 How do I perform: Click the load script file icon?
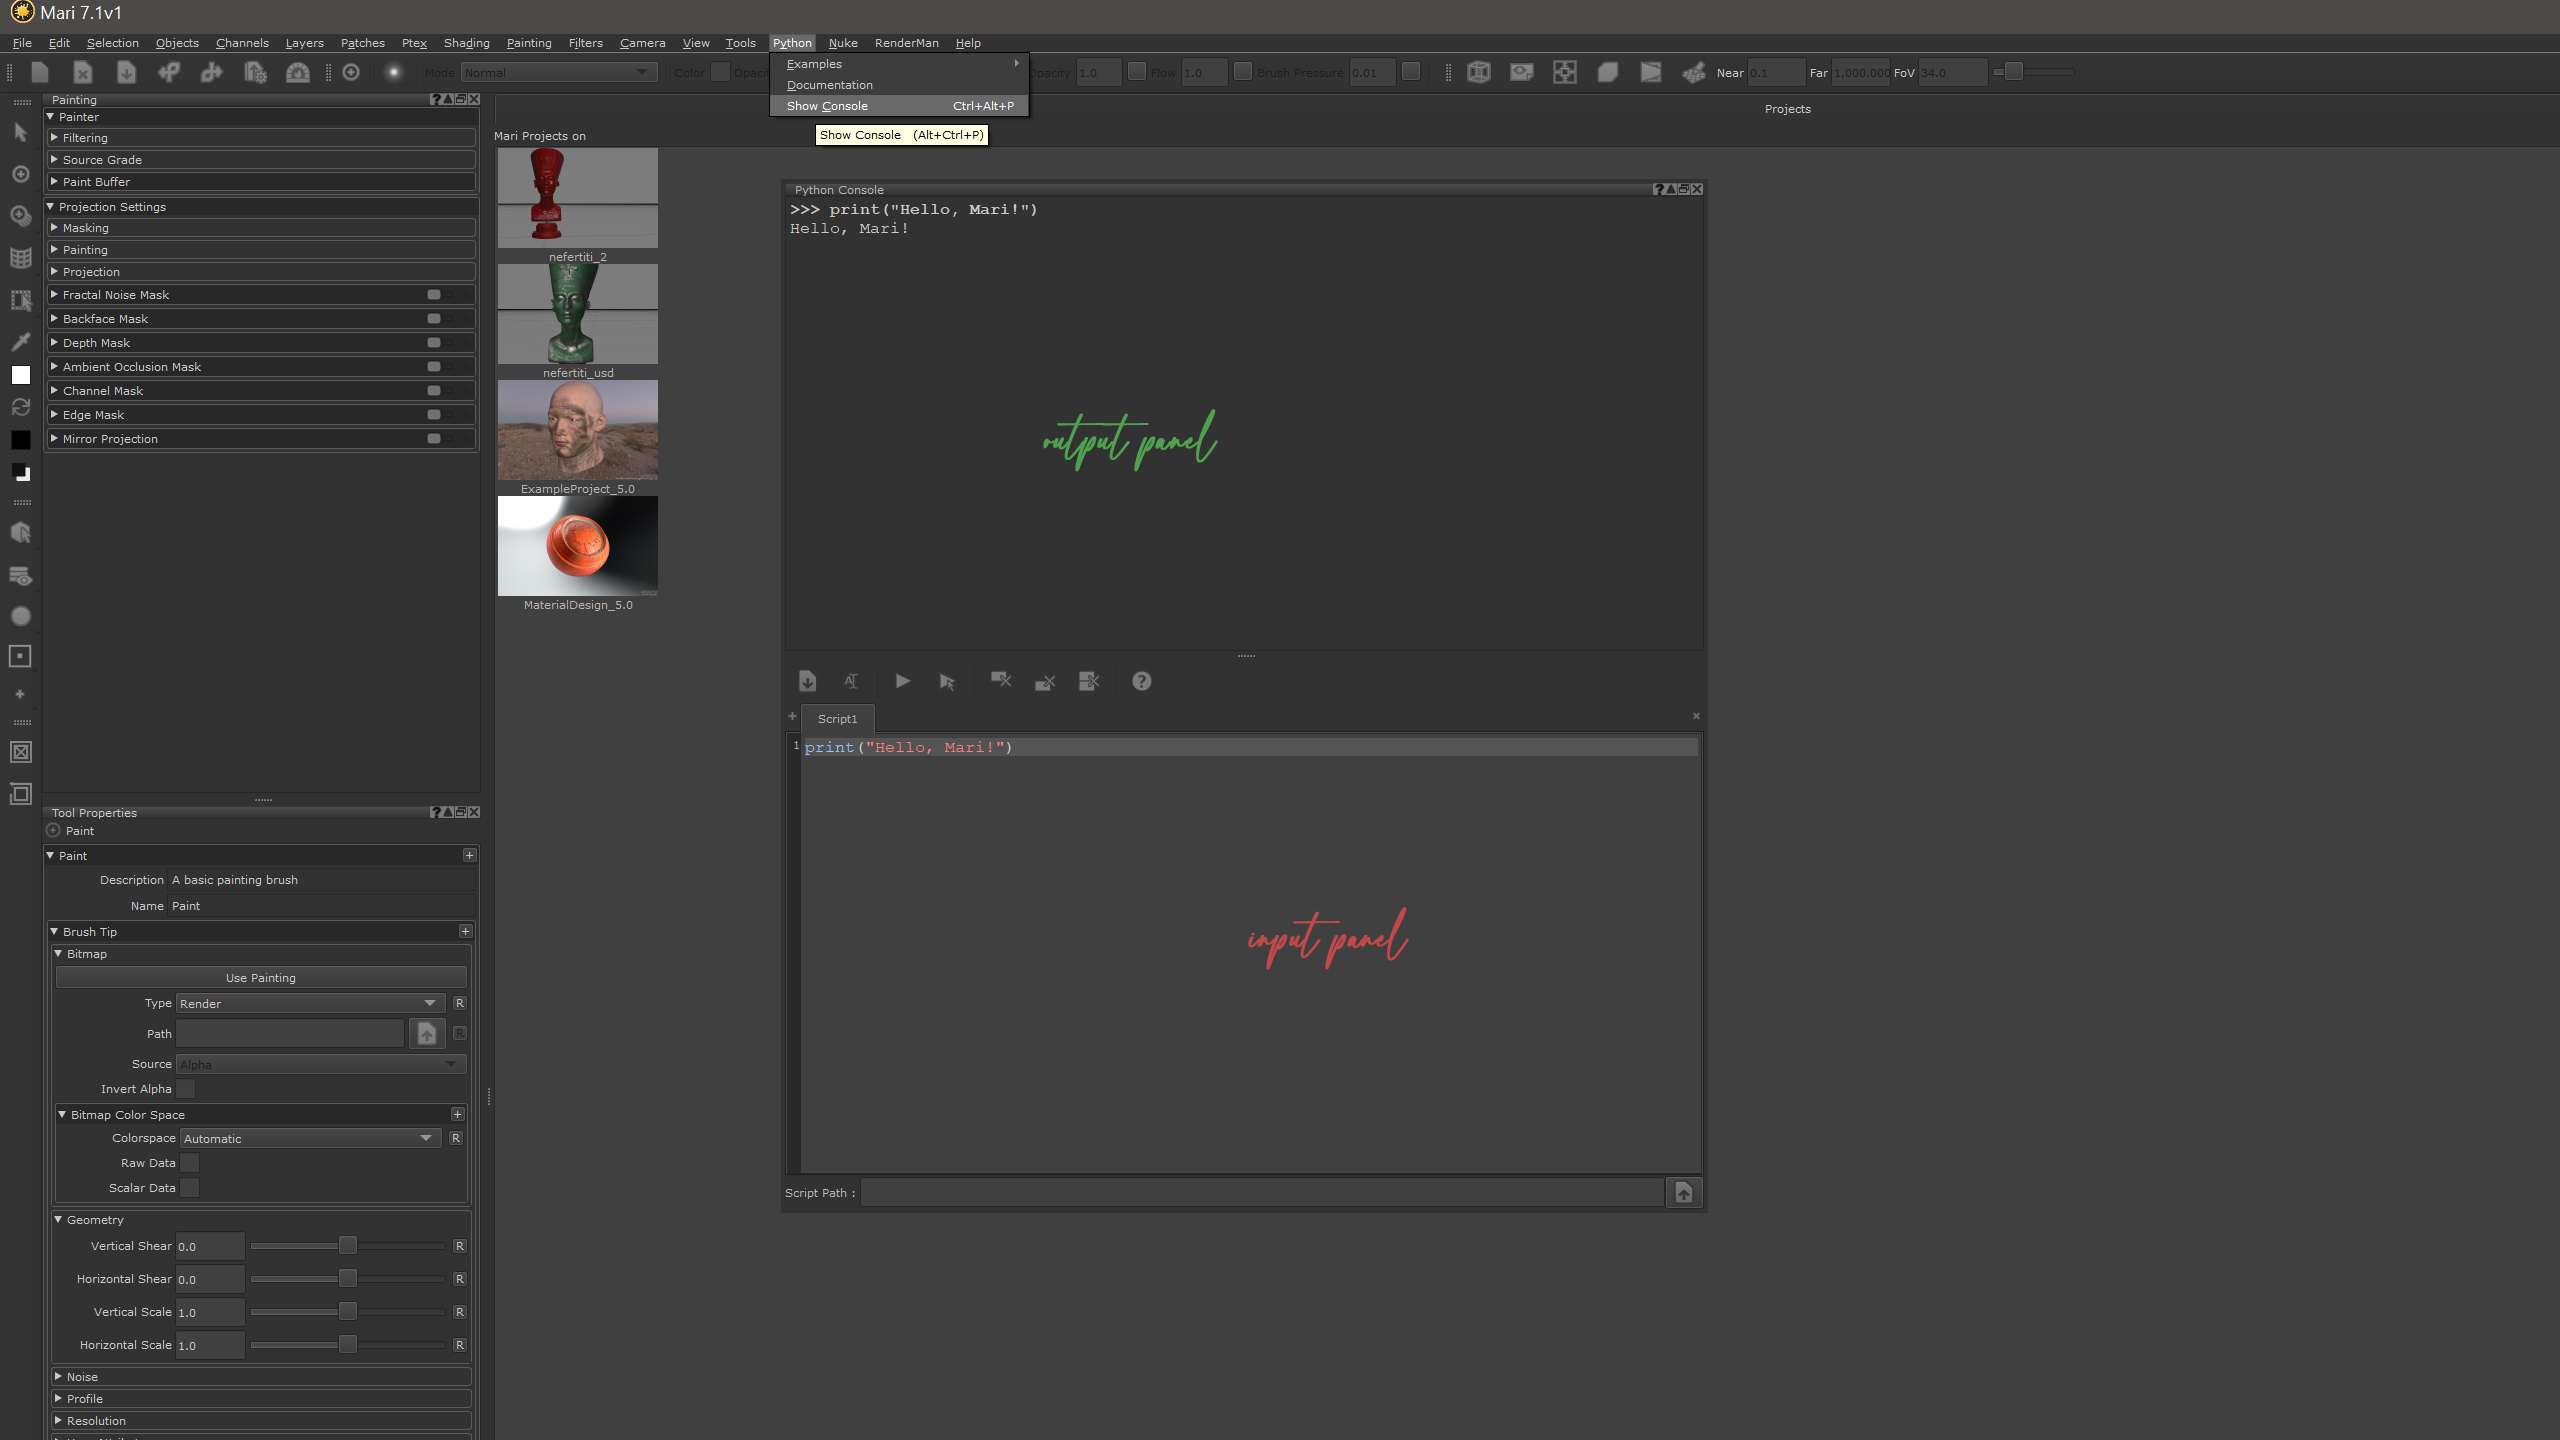click(807, 681)
